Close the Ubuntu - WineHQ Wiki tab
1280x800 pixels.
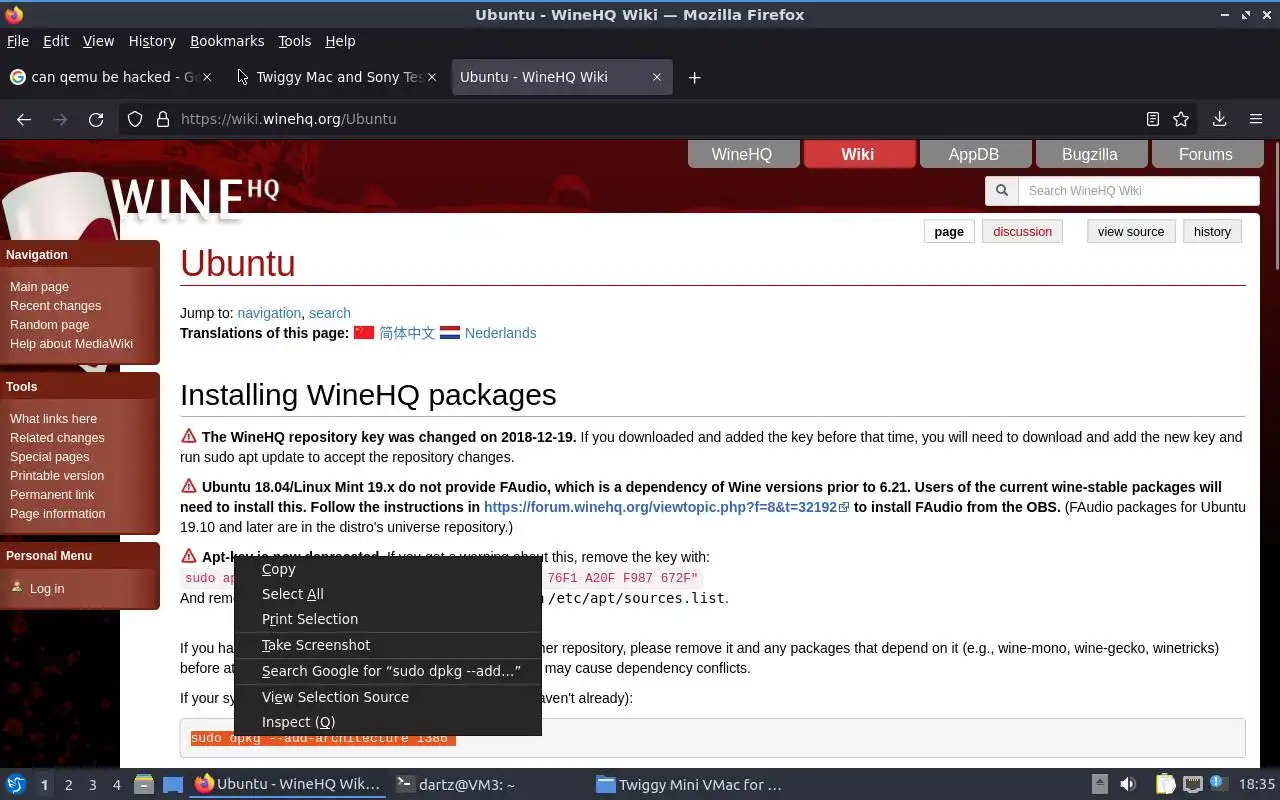(657, 77)
